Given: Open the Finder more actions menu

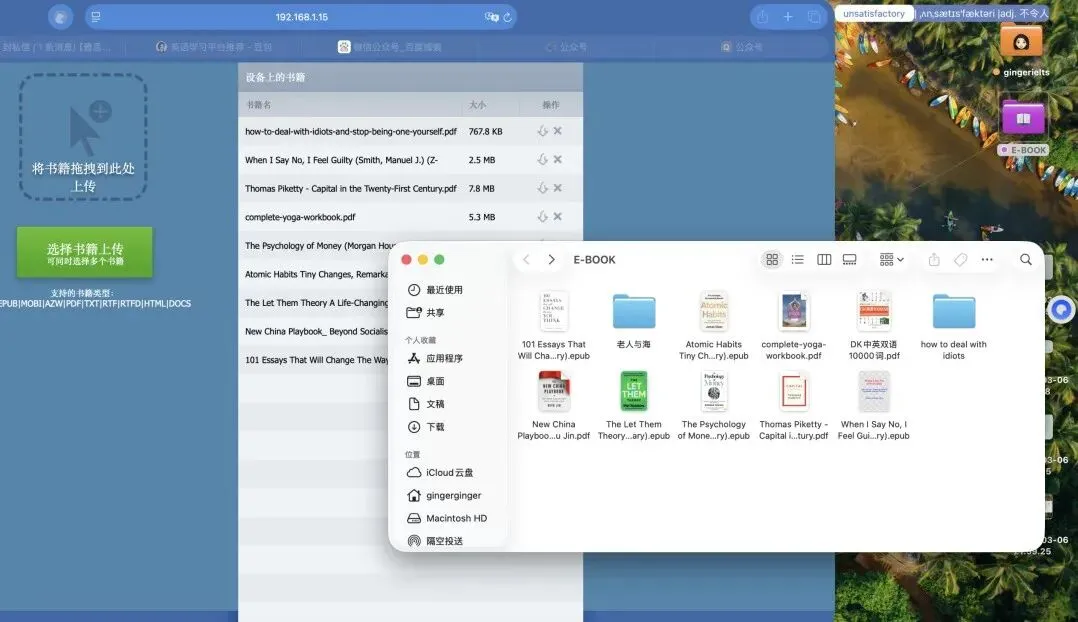Looking at the screenshot, I should pos(987,259).
